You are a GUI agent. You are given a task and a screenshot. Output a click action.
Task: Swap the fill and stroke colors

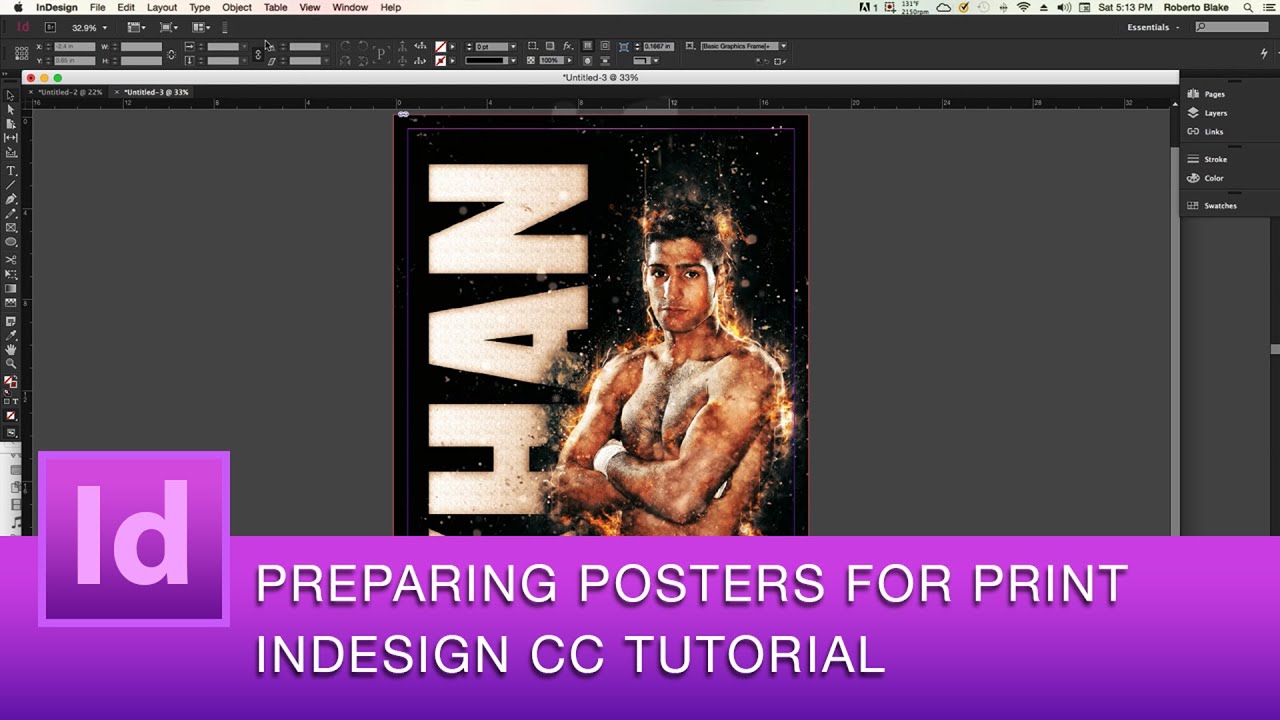[16, 377]
